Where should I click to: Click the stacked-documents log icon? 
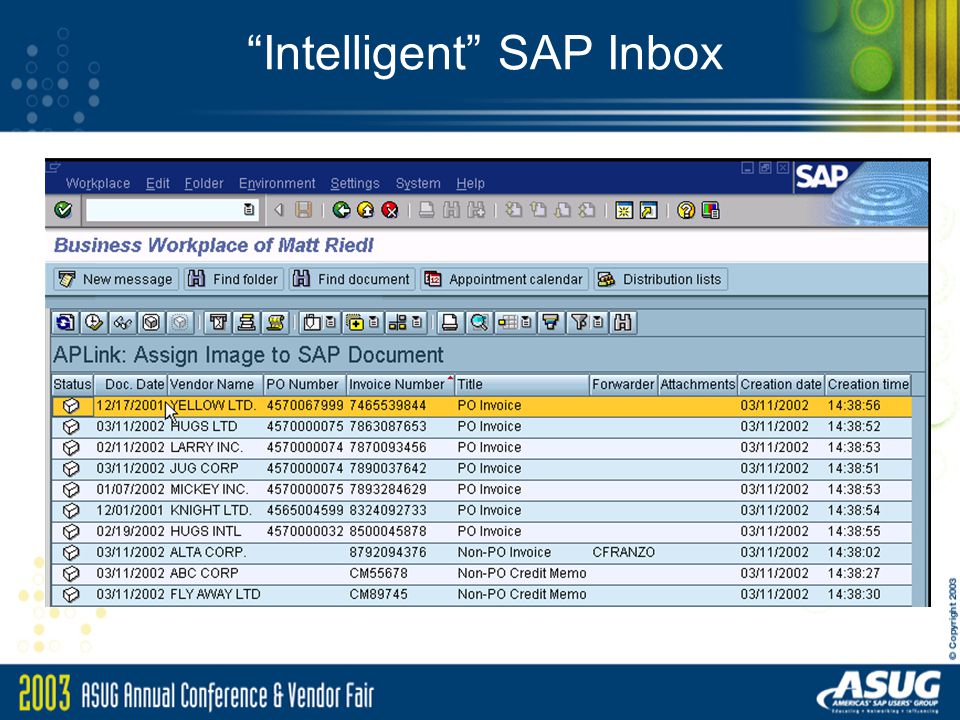(247, 322)
